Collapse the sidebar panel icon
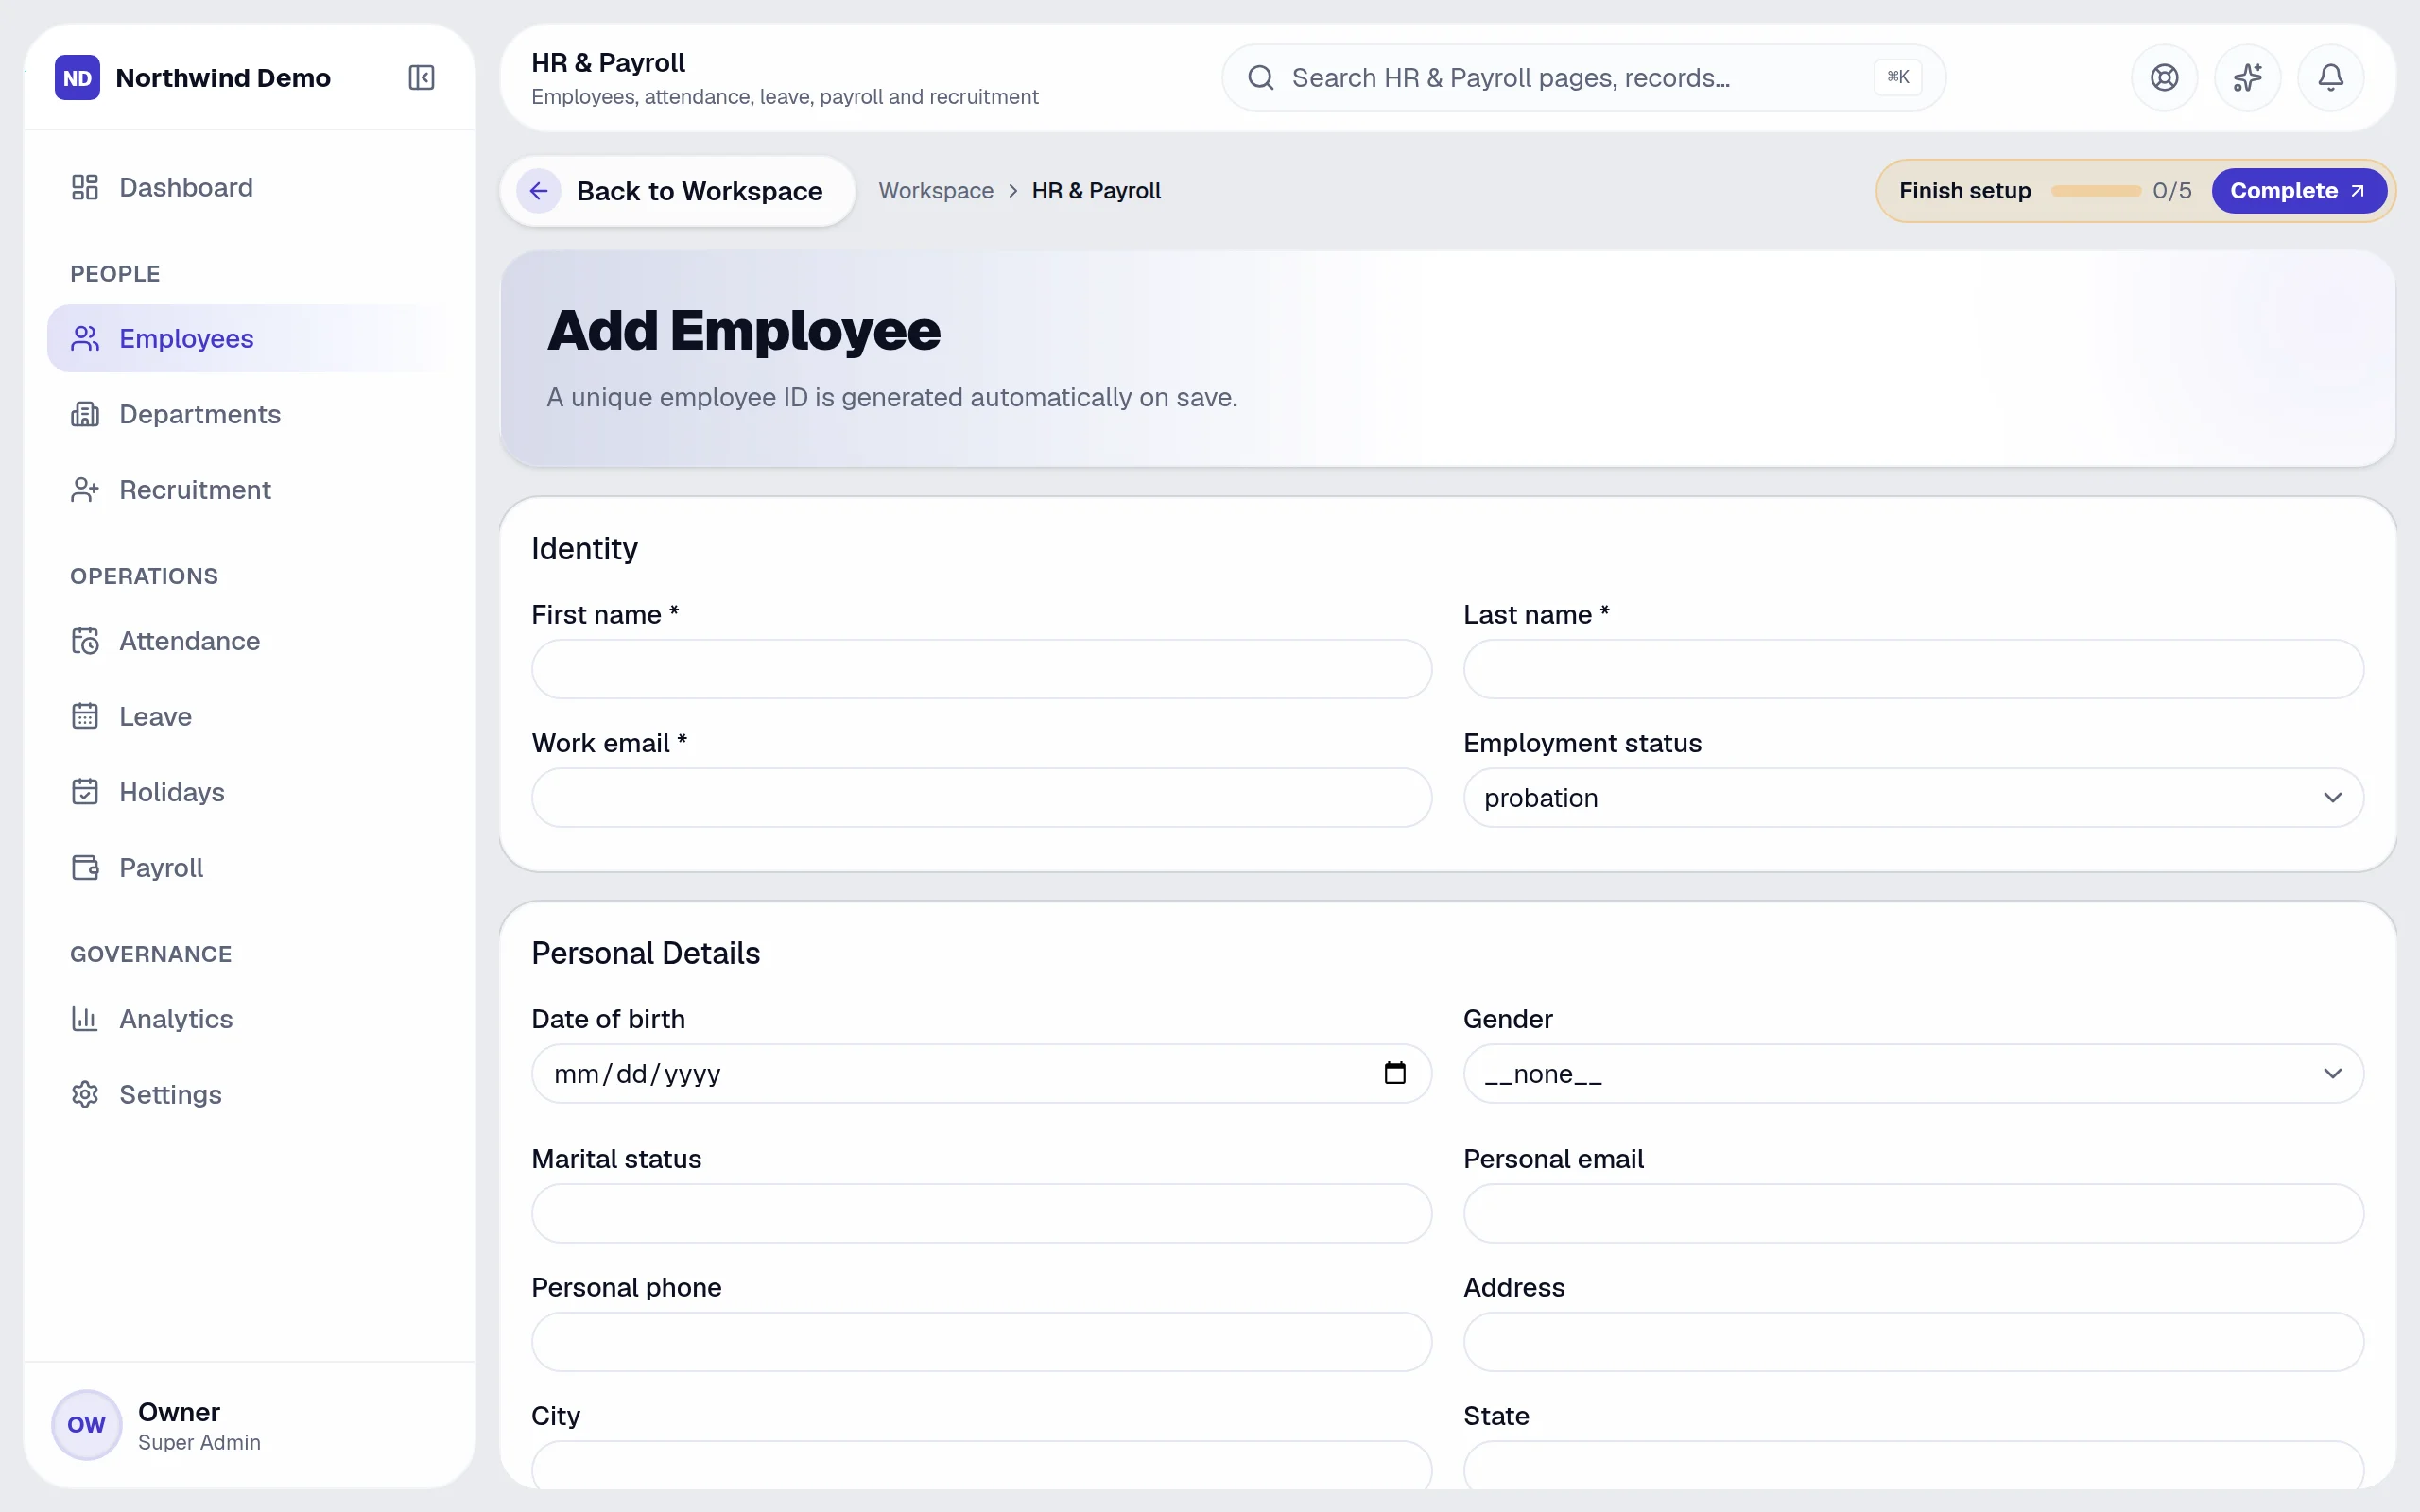The height and width of the screenshot is (1512, 2420). click(421, 77)
